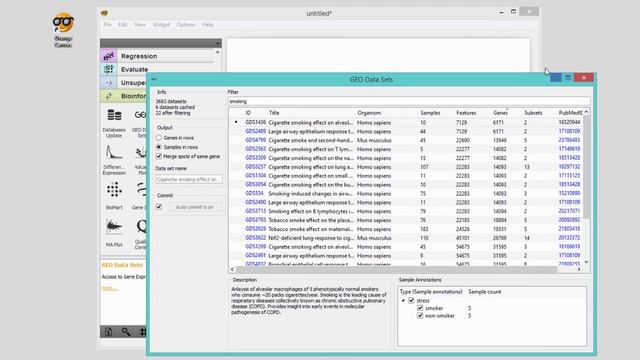Open the Widget menu
640x360 pixels.
161,25
